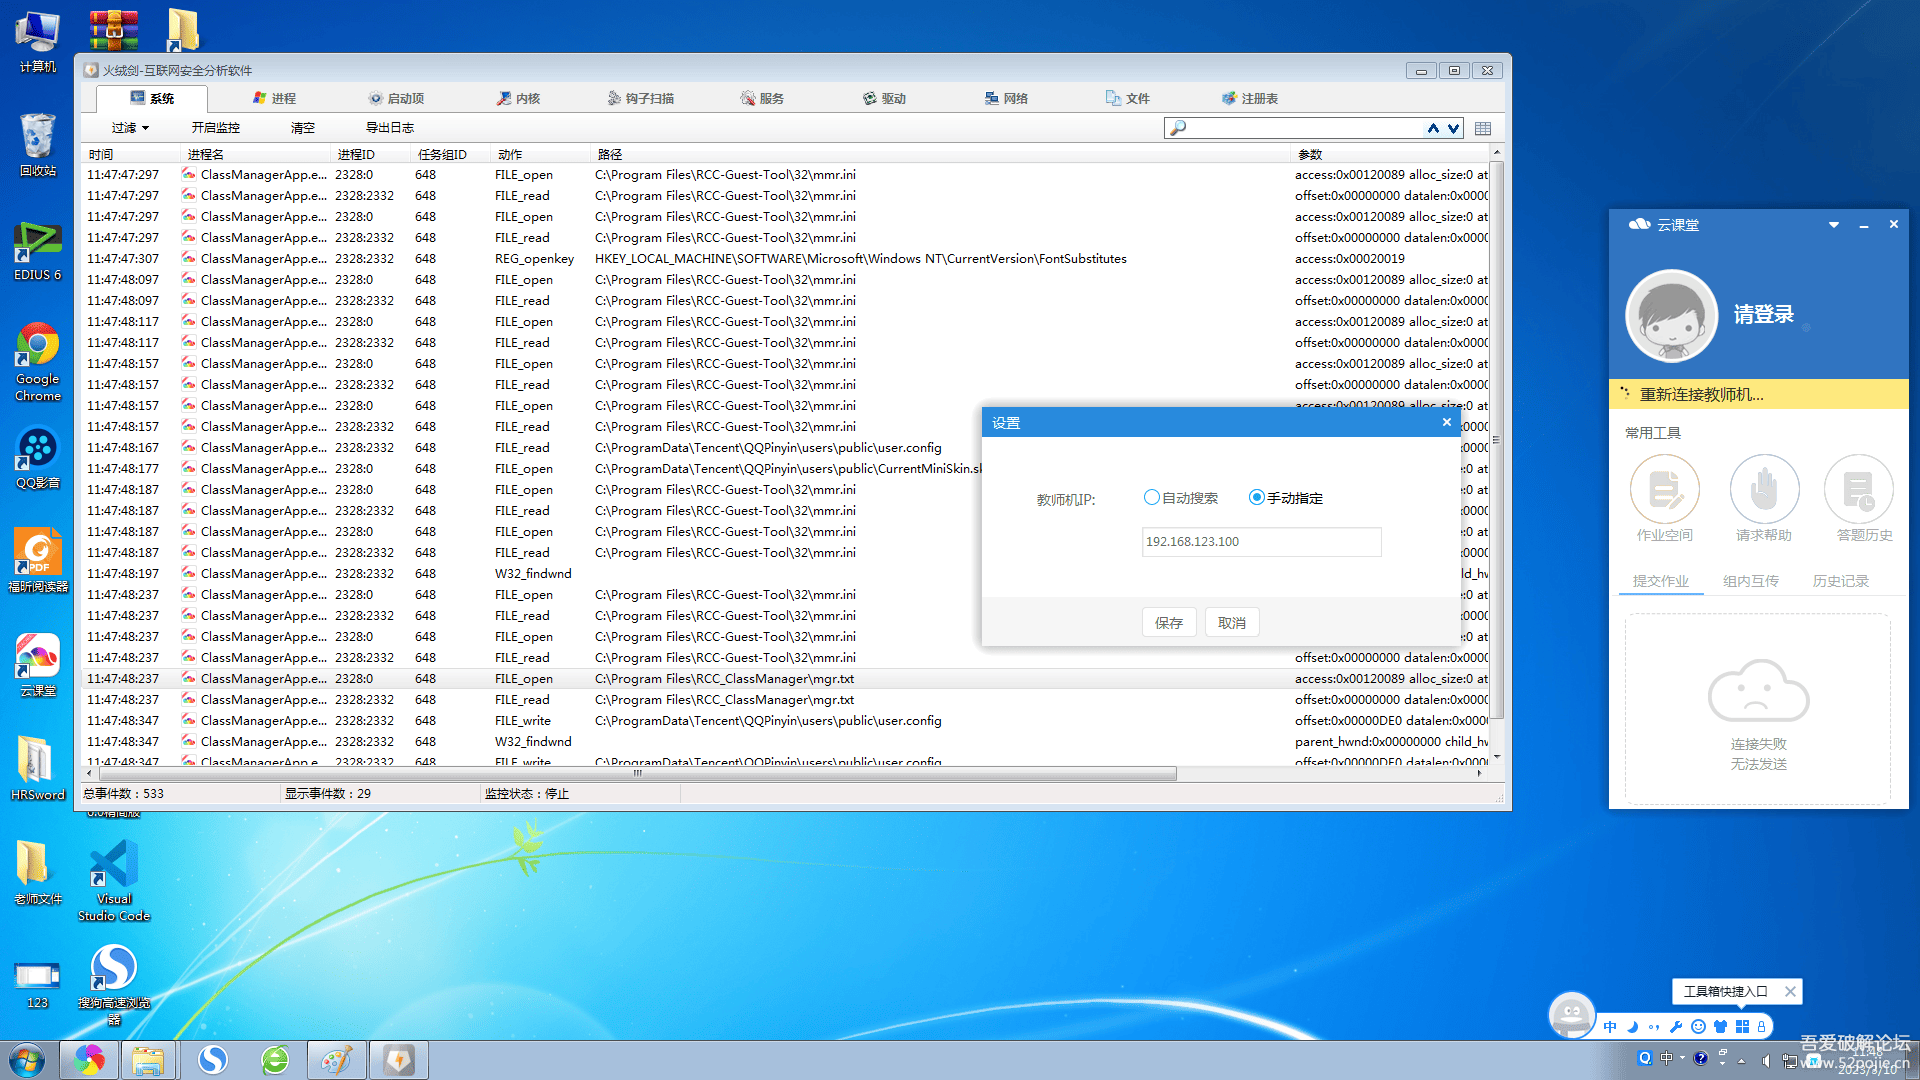The image size is (1920, 1080).
Task: Open the 作业空间 homework space tool
Action: (1664, 489)
